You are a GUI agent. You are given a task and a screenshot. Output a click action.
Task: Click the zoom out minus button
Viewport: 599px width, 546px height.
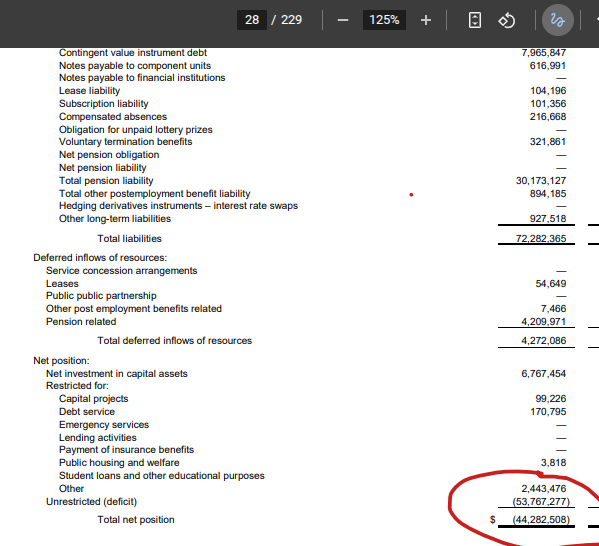coord(343,20)
